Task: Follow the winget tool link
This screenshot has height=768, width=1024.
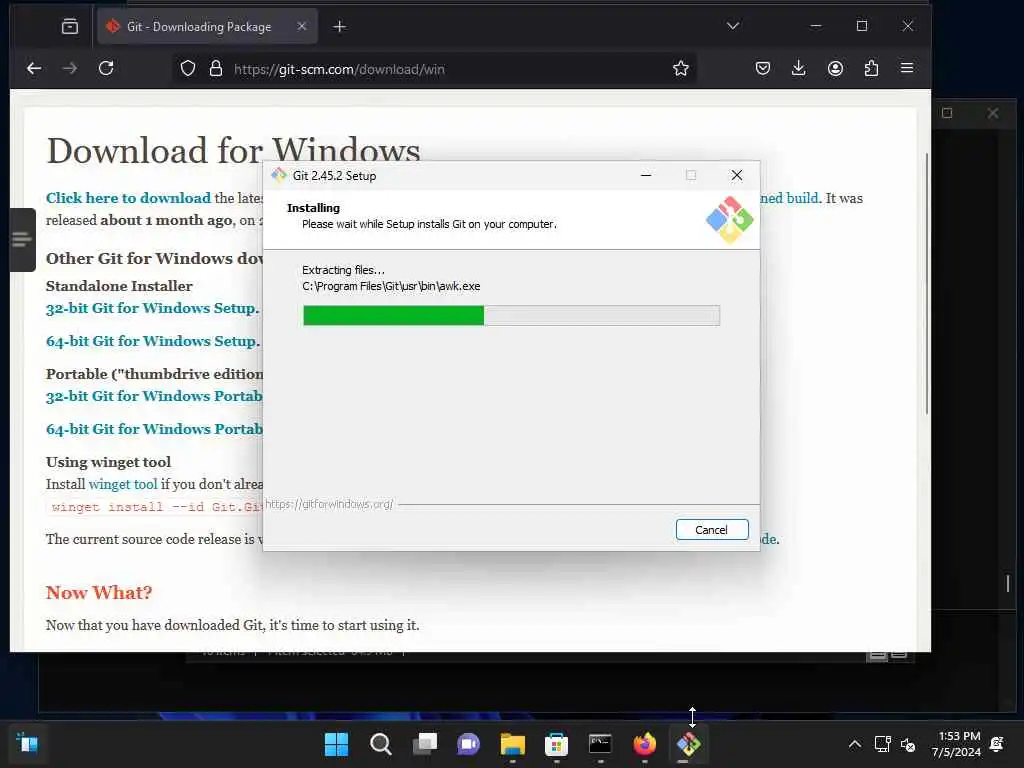Action: [x=123, y=484]
